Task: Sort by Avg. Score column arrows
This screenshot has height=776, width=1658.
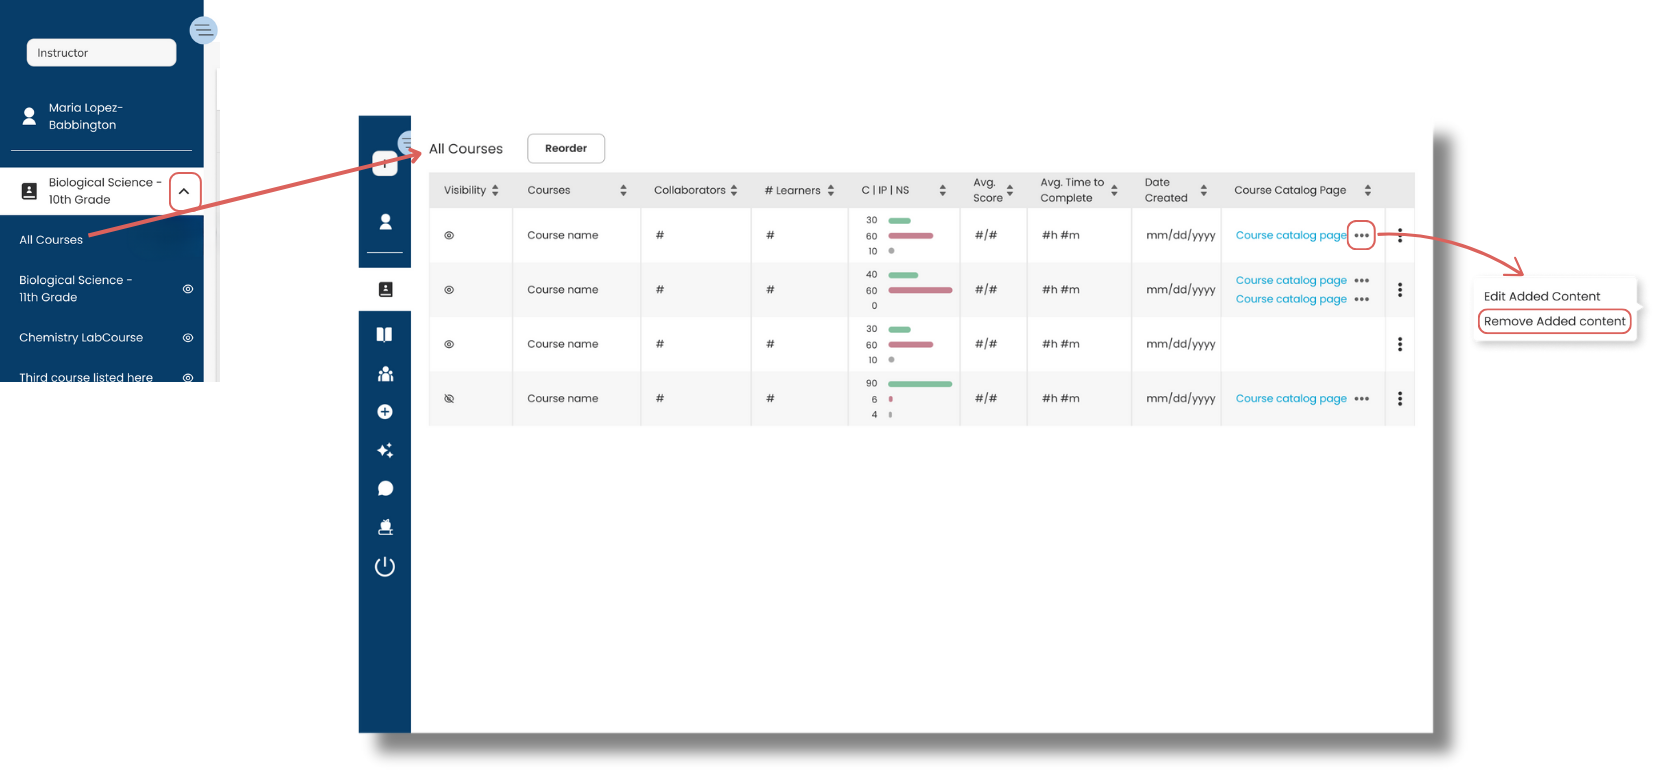Action: (x=1010, y=190)
